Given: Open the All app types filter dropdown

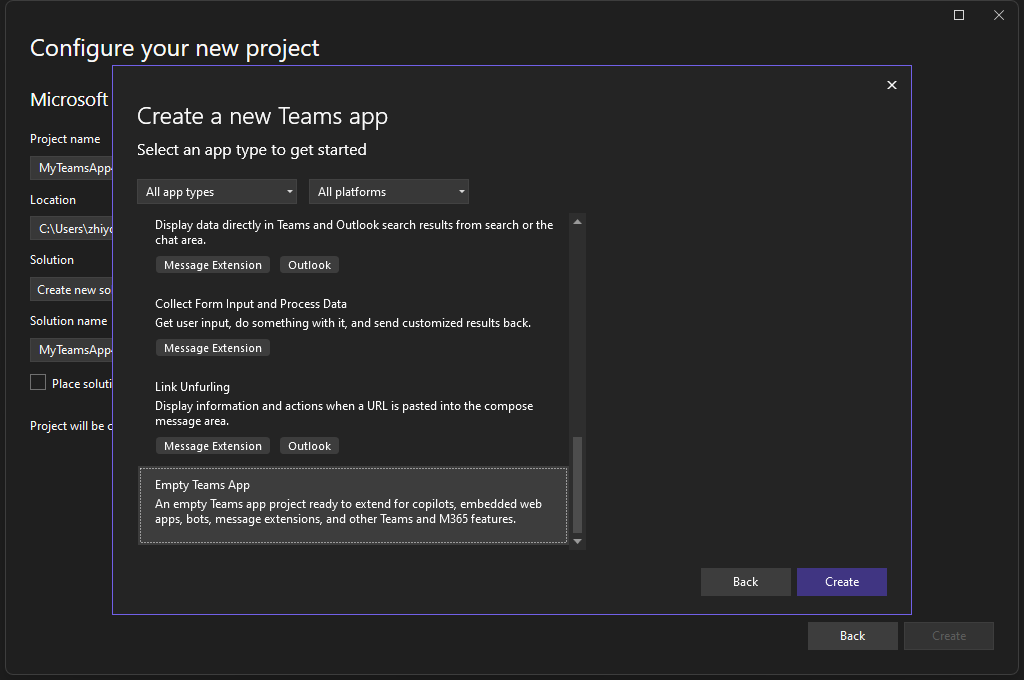Looking at the screenshot, I should (x=216, y=191).
